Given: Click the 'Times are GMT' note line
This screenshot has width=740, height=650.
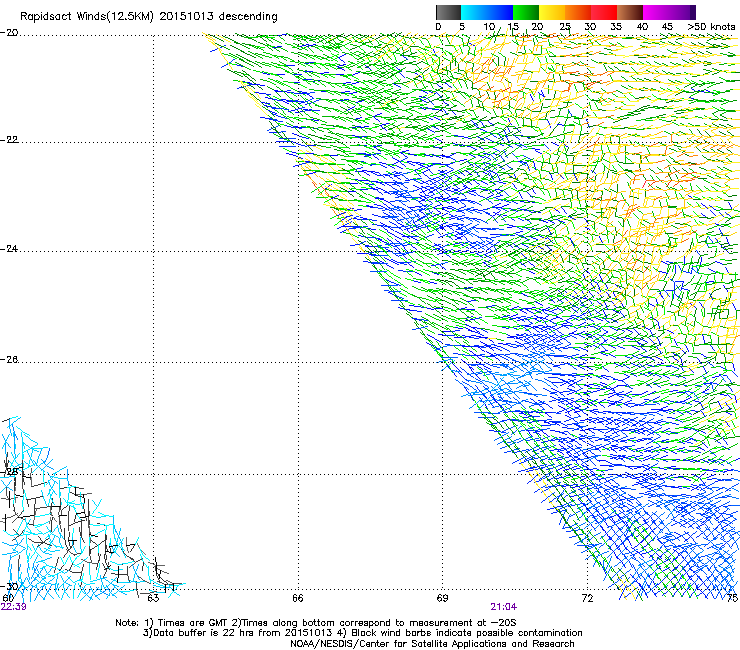Looking at the screenshot, I should pos(316,623).
